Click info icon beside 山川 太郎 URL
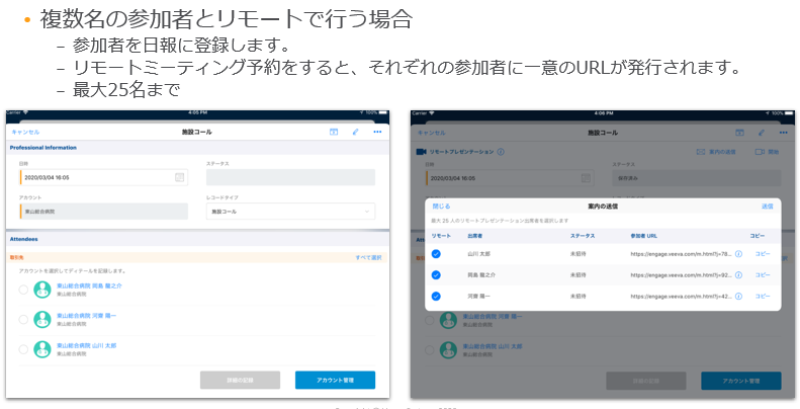 [x=739, y=255]
